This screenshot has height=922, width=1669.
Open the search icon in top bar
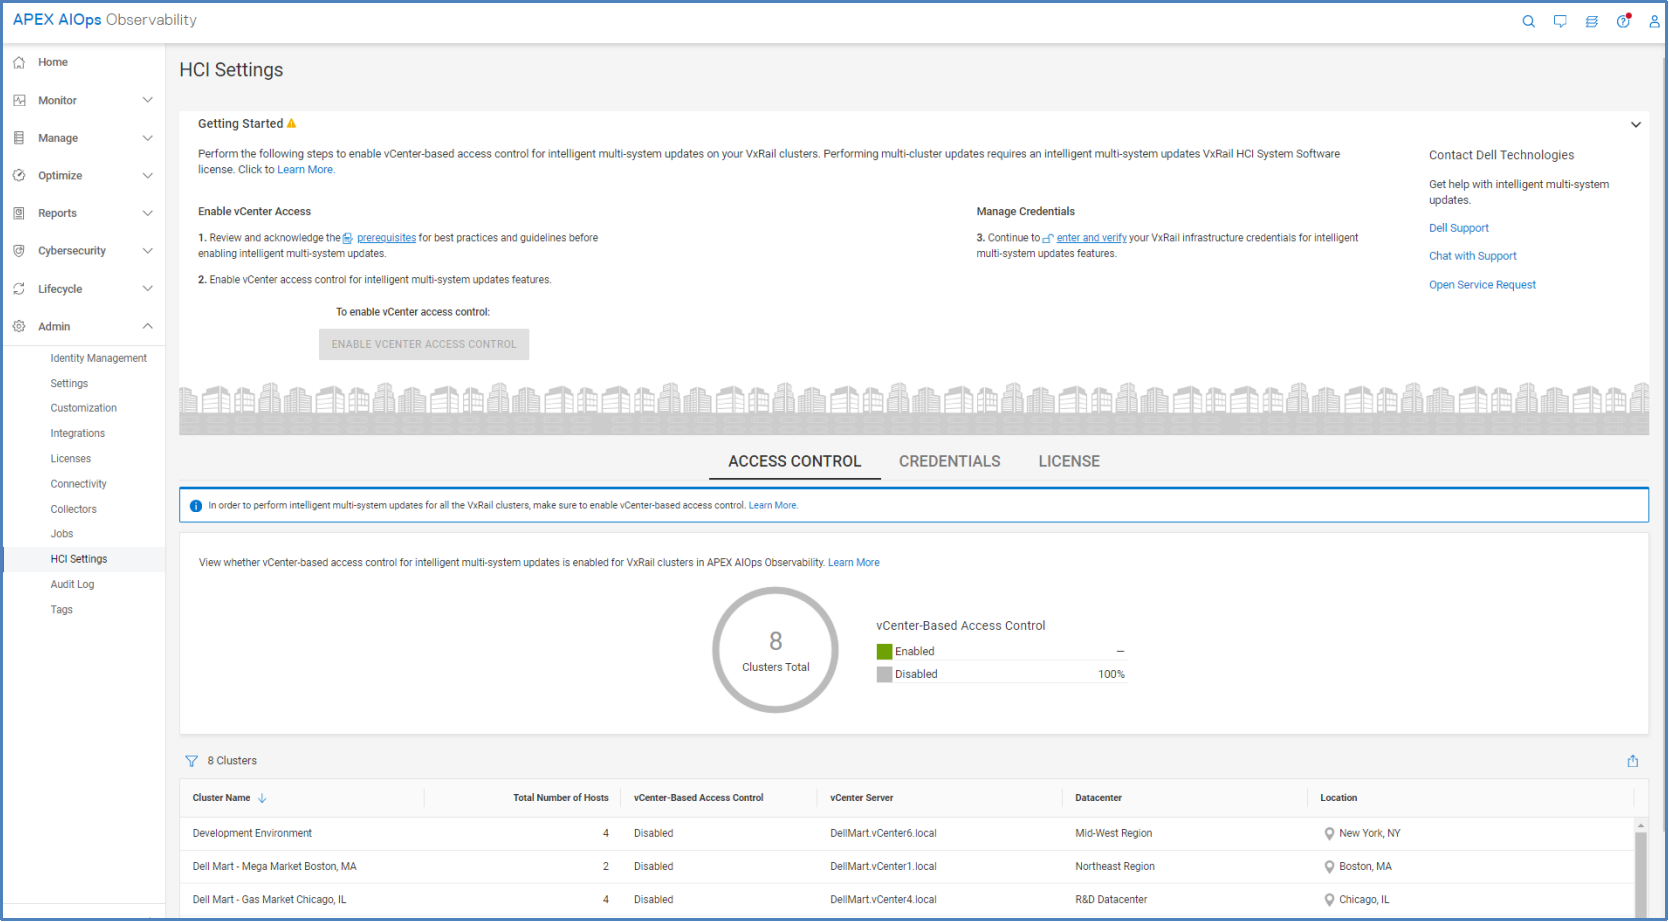pyautogui.click(x=1528, y=21)
